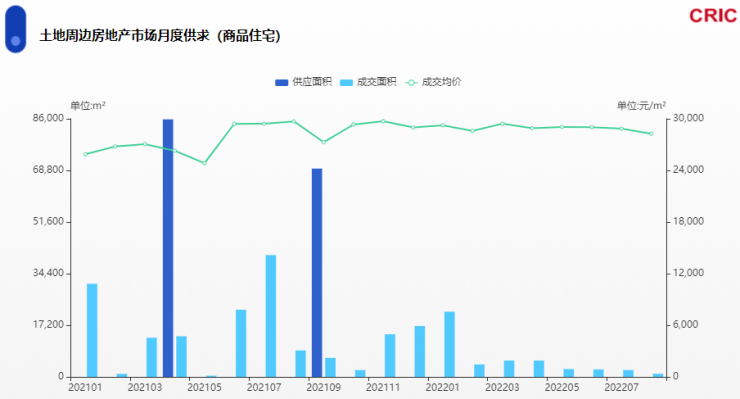Click the 30,000 right axis value
Viewport: 740px width, 399px height.
tap(688, 118)
